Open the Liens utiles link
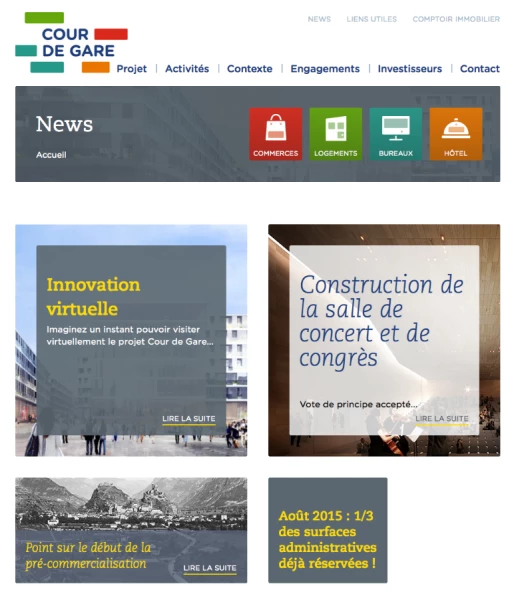Image resolution: width=514 pixels, height=600 pixels. (372, 19)
